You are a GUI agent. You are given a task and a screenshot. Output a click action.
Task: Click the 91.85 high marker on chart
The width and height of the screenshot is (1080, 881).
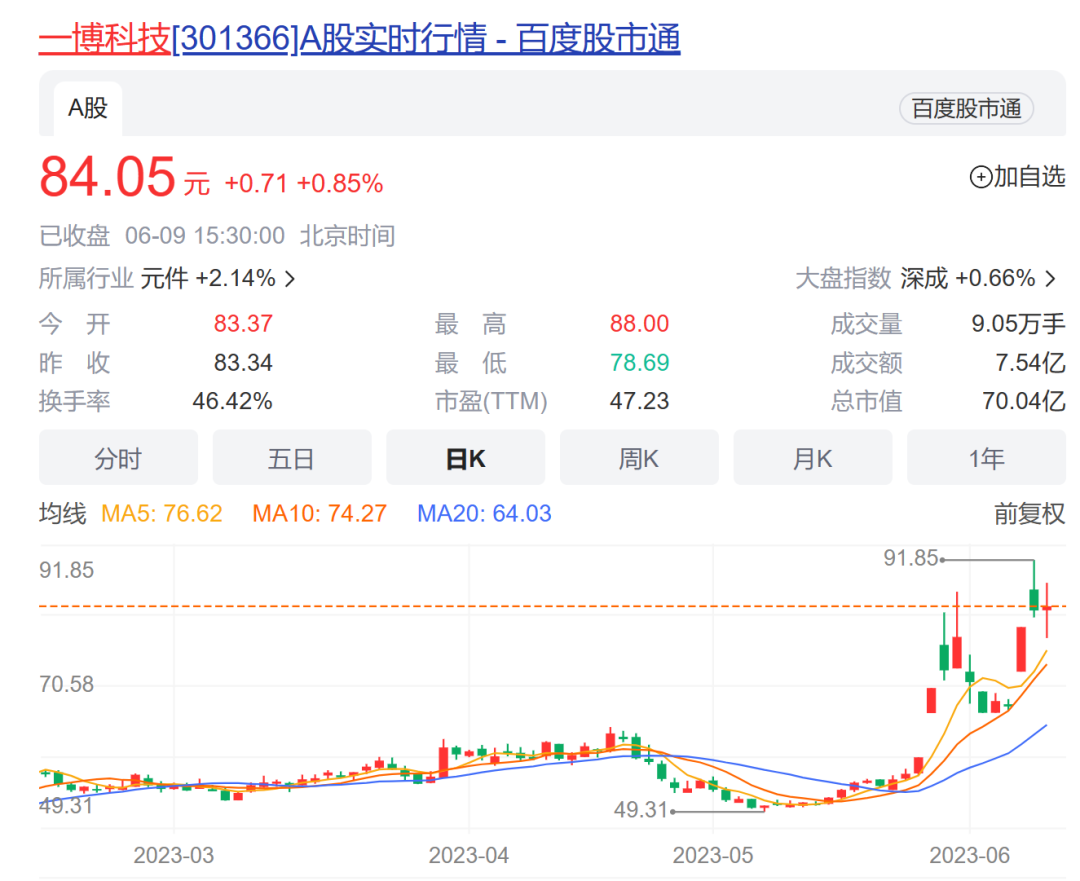911,559
